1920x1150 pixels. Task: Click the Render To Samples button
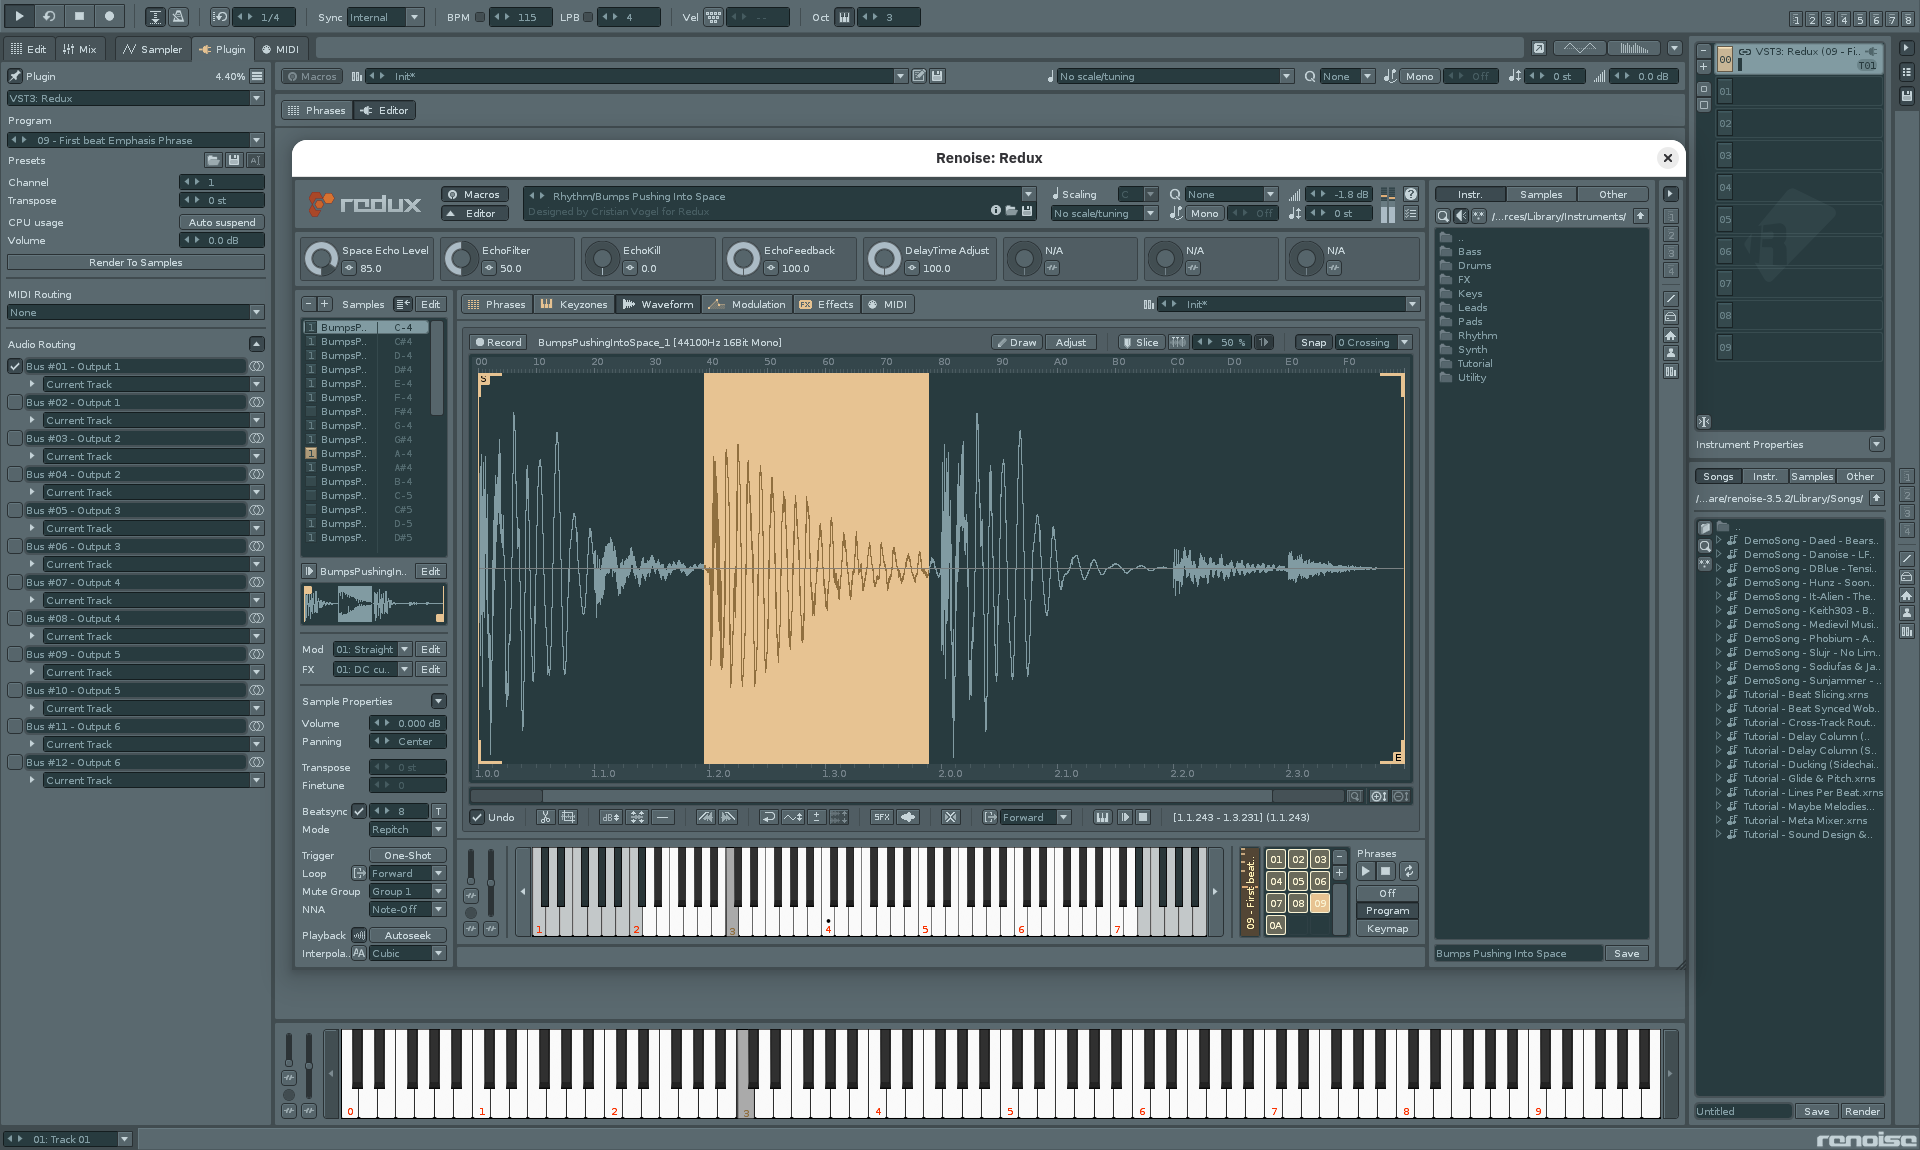135,262
